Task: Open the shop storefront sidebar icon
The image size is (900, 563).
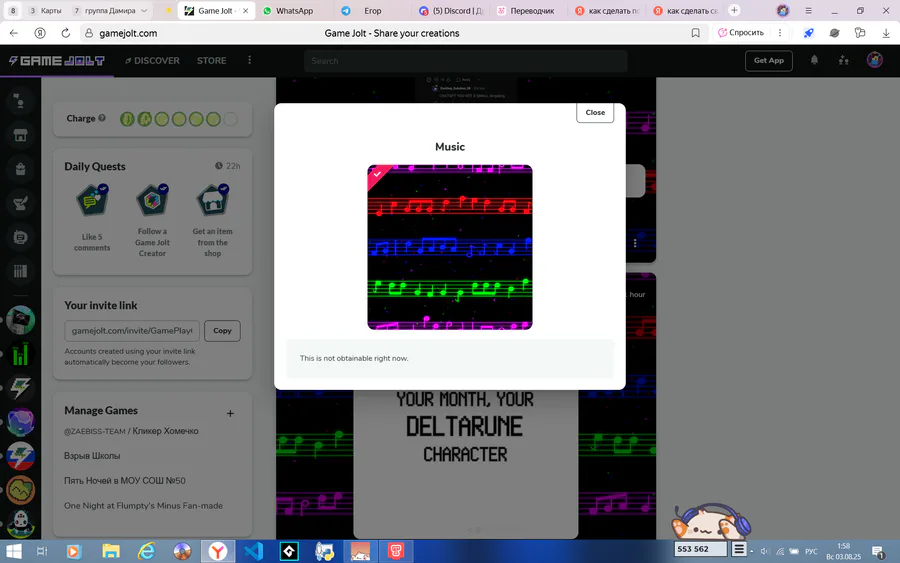Action: coord(20,135)
